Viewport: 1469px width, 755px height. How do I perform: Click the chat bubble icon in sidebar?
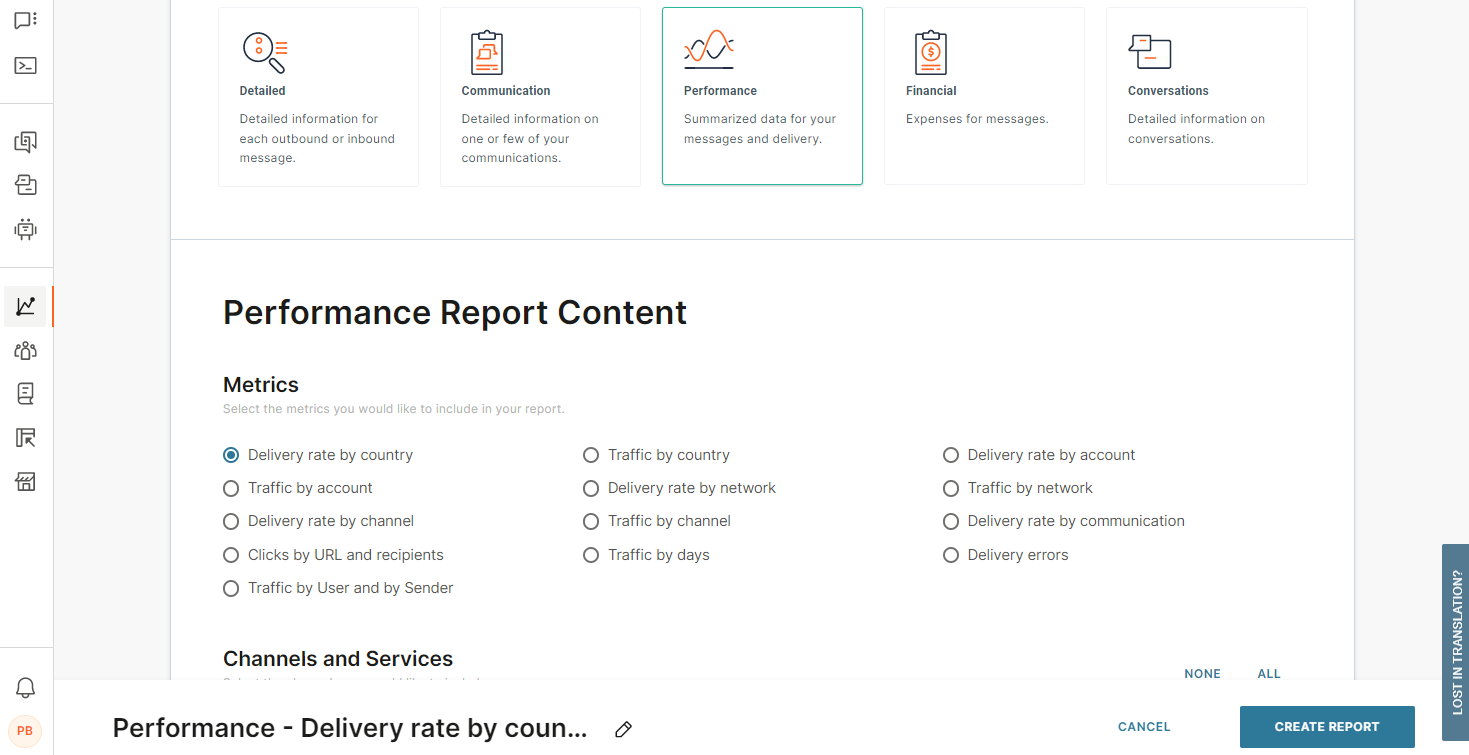26,20
